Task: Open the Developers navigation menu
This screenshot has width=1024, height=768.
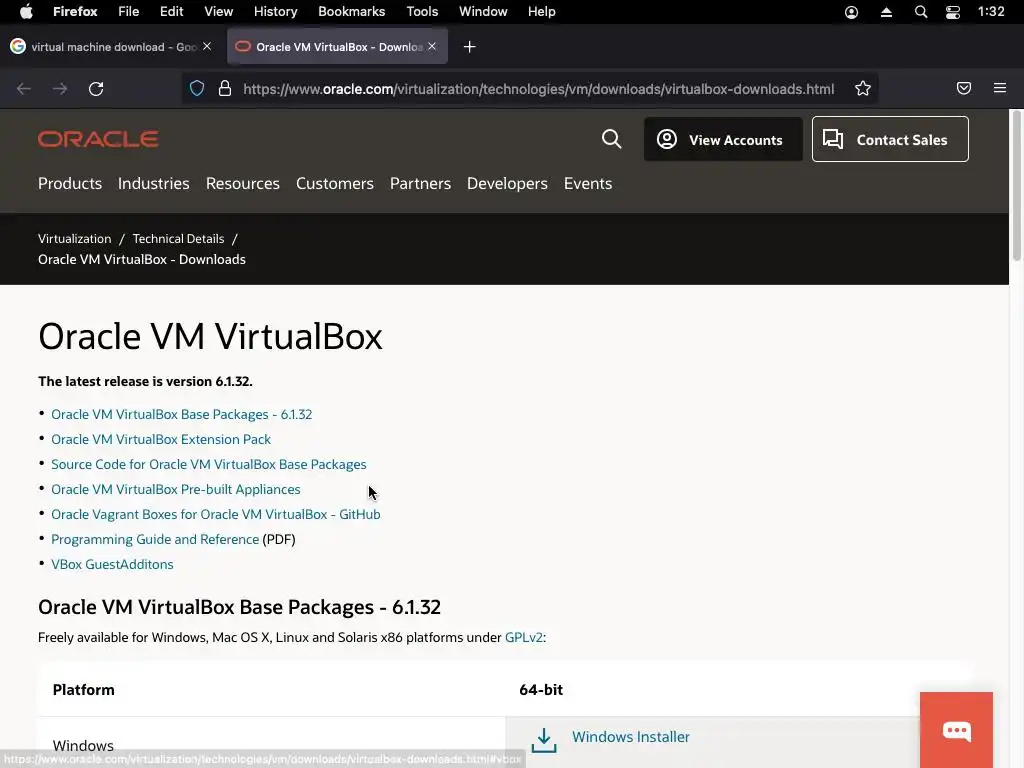Action: 507,184
